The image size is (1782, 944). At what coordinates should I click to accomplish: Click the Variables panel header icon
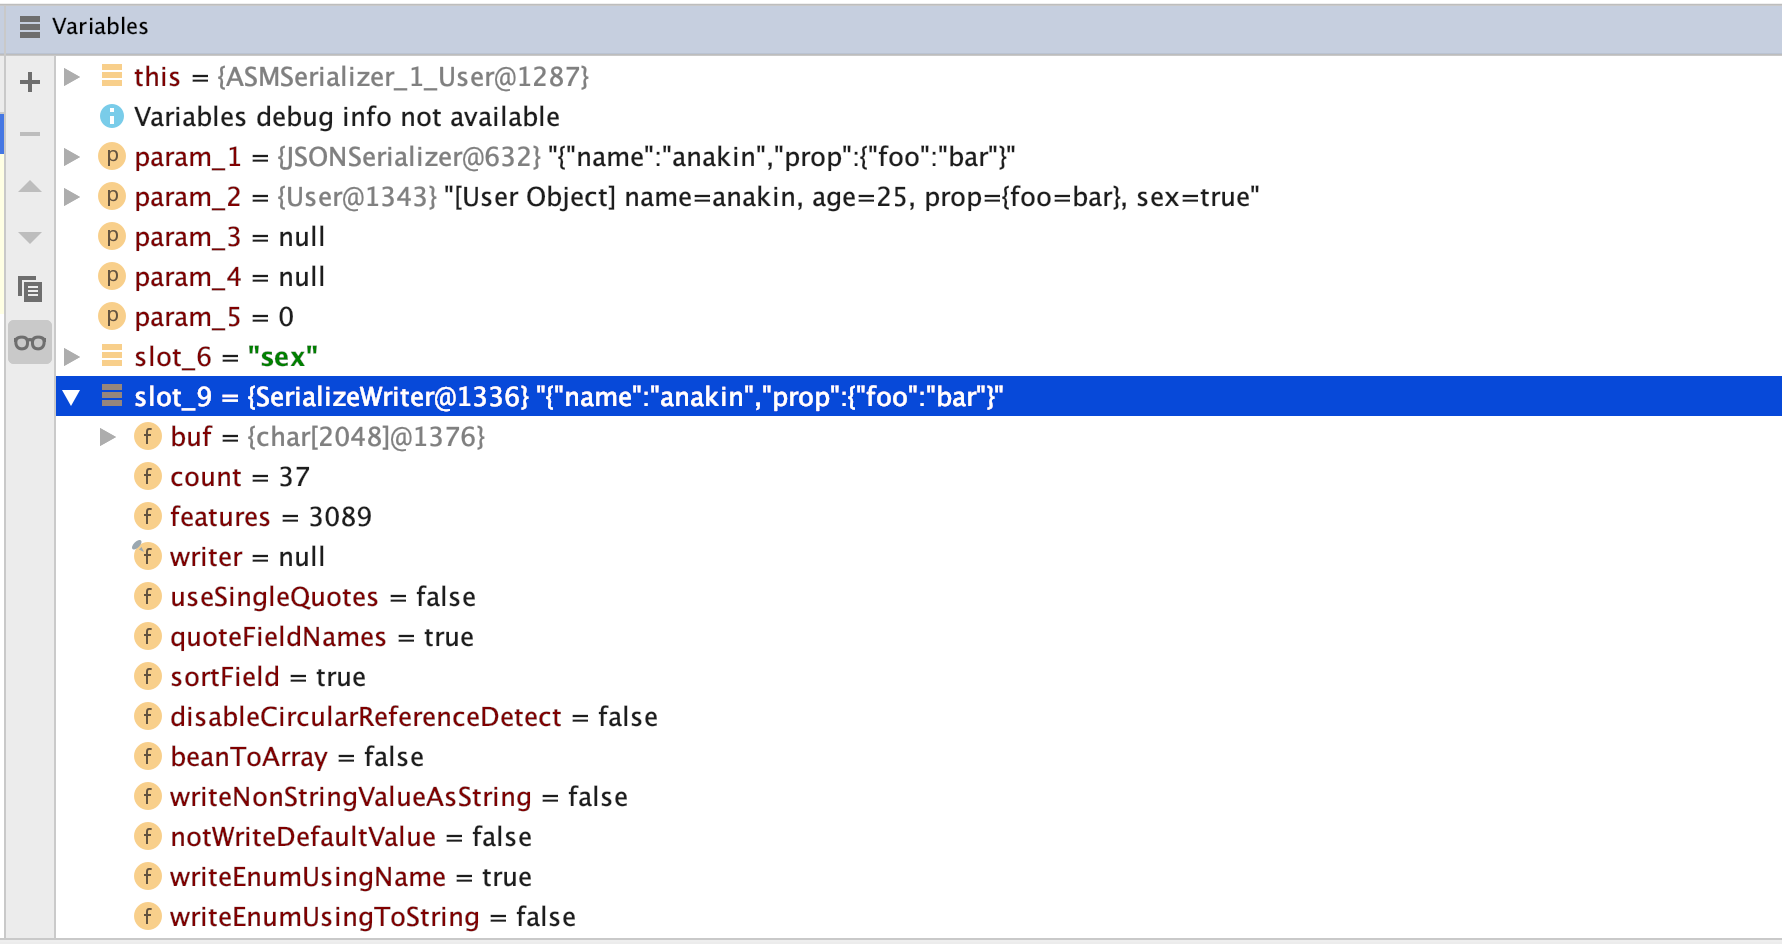(x=30, y=27)
